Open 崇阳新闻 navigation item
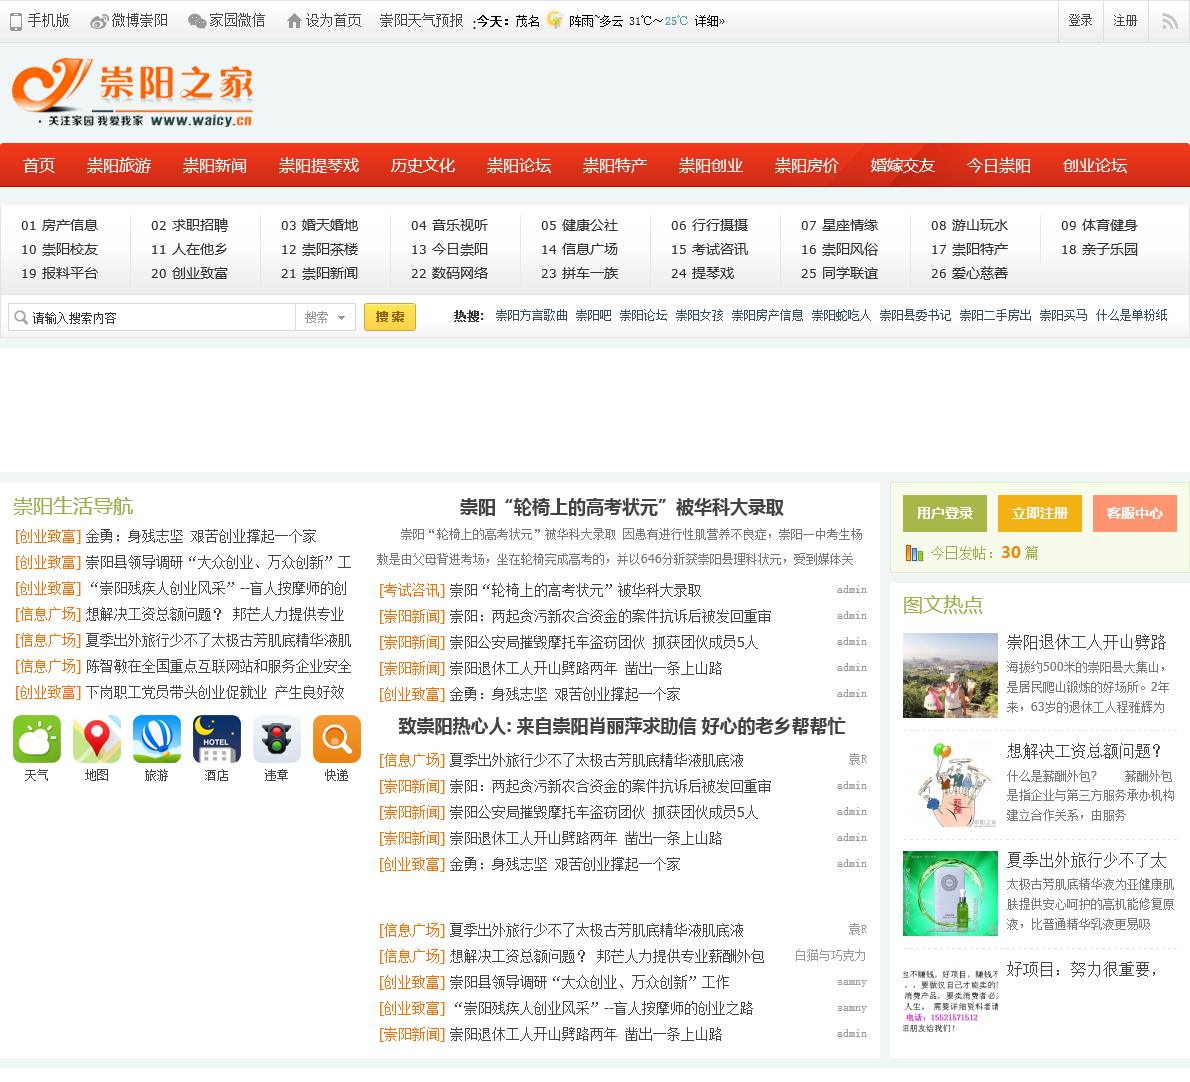 pos(215,165)
